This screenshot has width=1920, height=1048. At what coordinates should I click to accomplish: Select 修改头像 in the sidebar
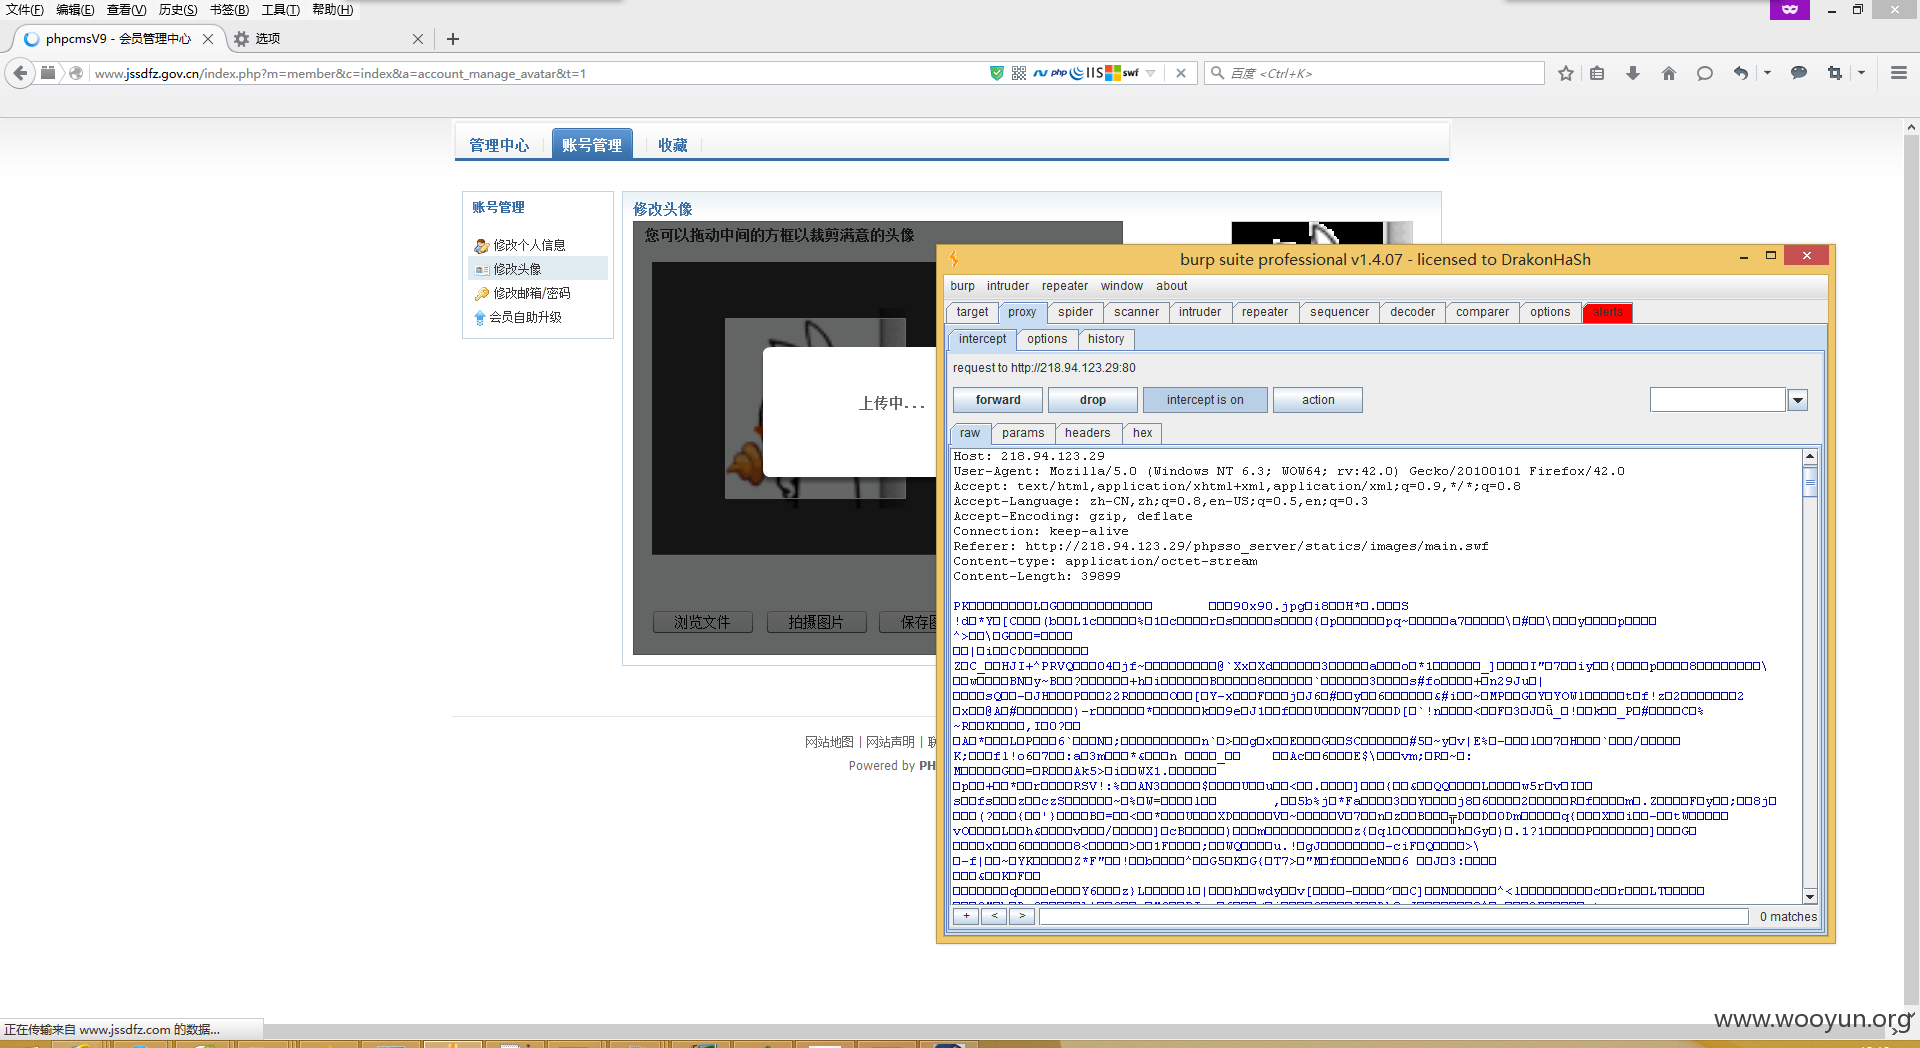coord(517,269)
